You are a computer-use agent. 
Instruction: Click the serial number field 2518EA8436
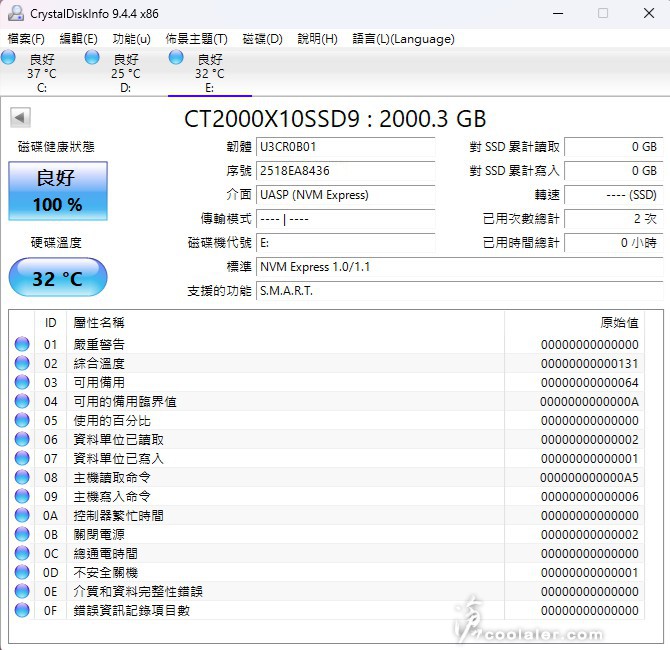tap(345, 171)
